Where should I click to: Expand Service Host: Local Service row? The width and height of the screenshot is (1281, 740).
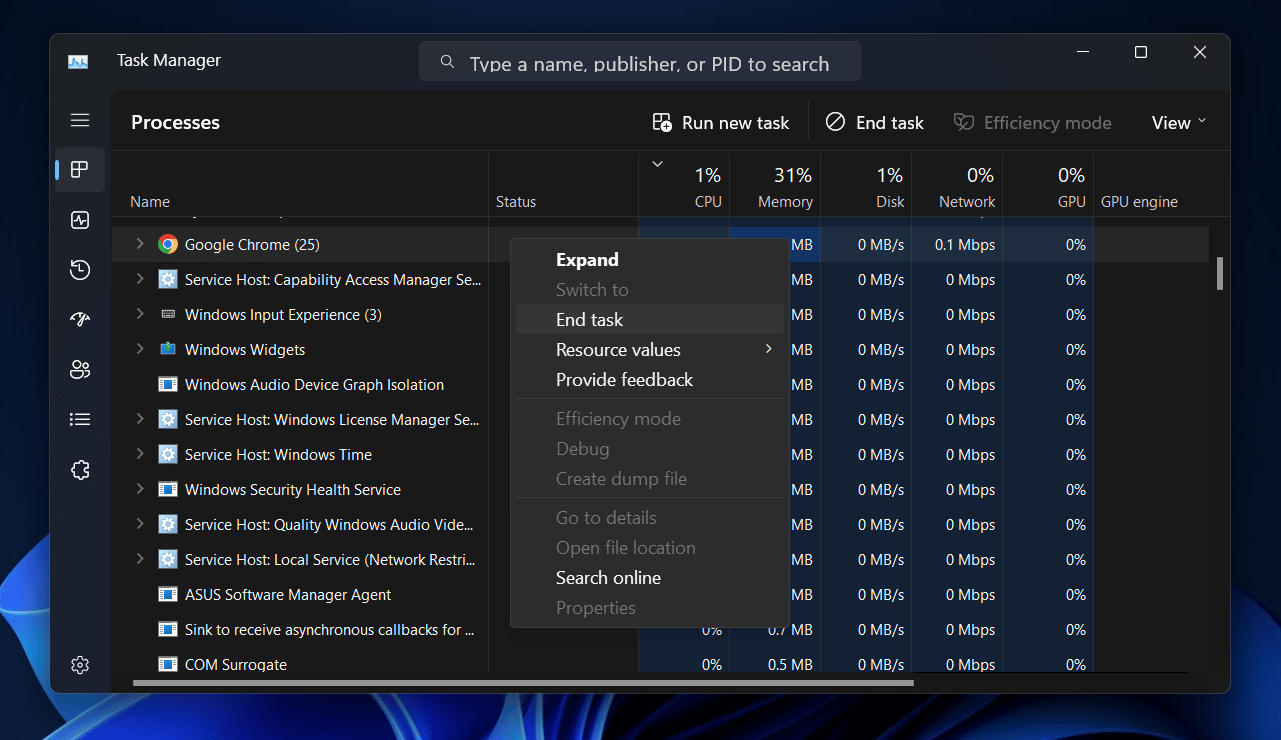(140, 559)
